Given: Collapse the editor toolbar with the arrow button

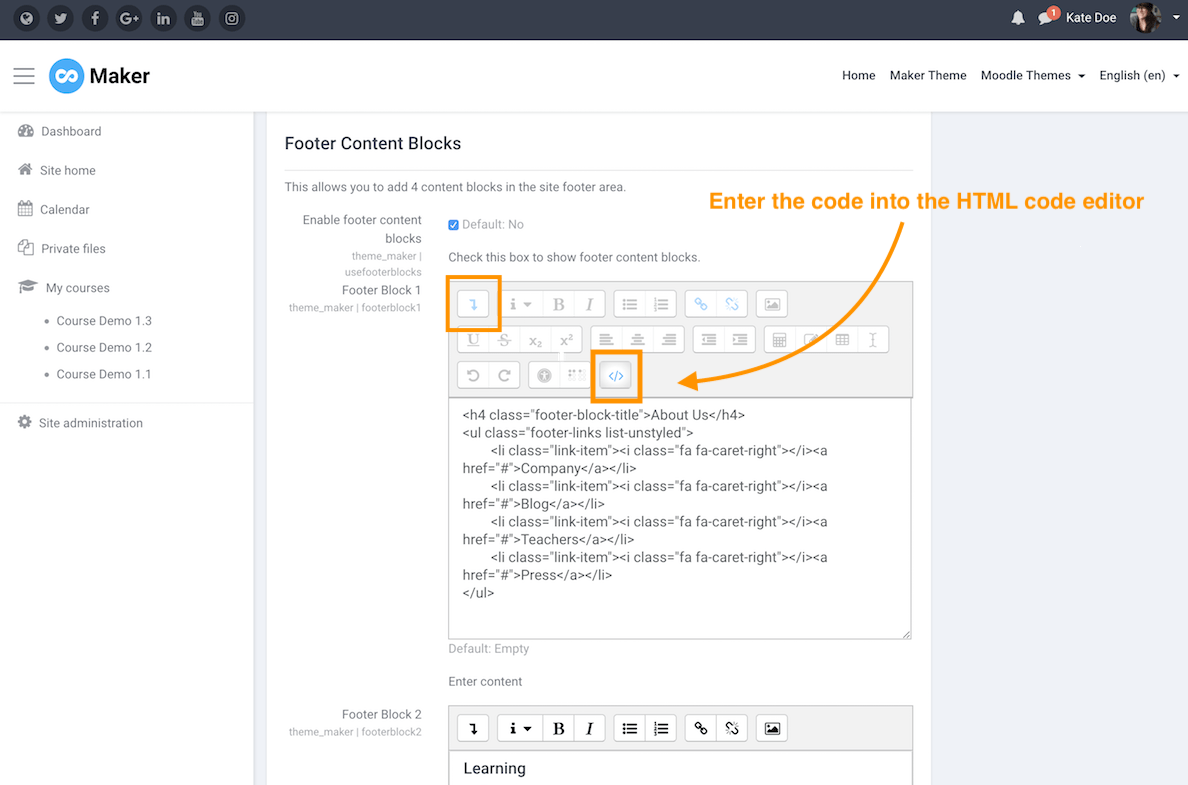Looking at the screenshot, I should (x=472, y=304).
